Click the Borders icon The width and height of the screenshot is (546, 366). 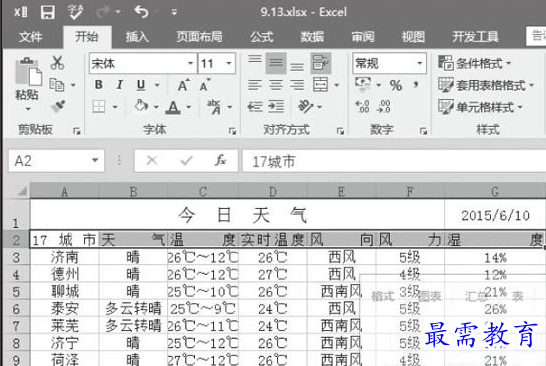tap(99, 107)
